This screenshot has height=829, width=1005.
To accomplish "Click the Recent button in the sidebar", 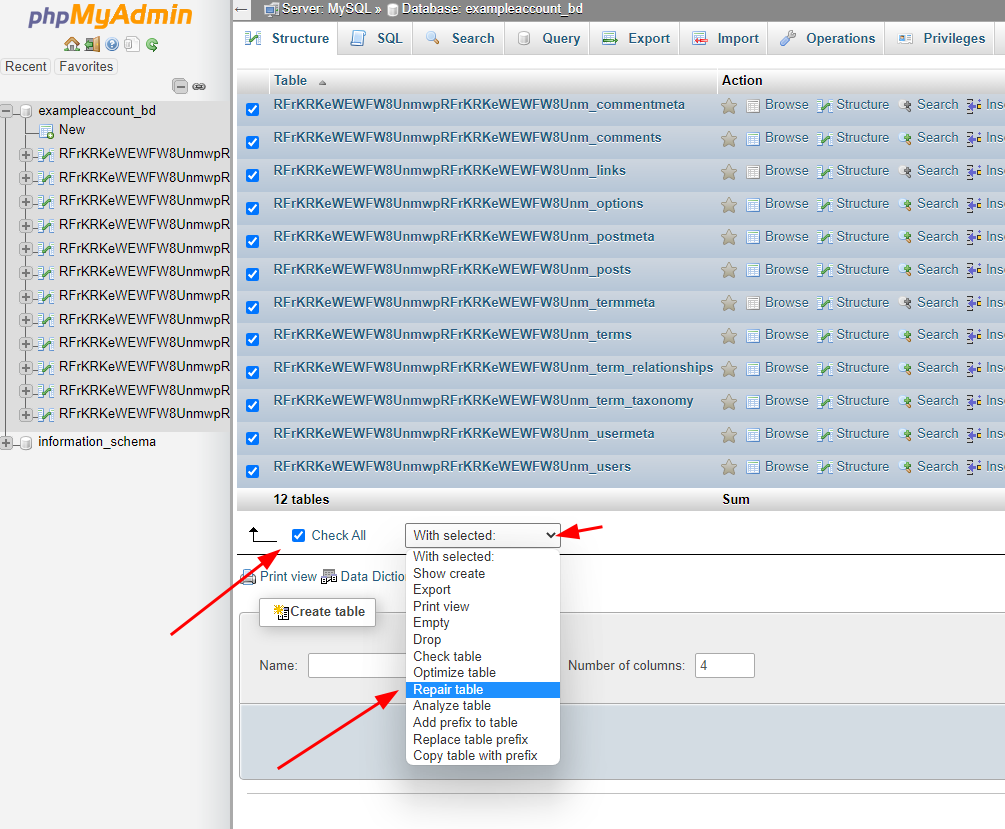I will click(26, 66).
